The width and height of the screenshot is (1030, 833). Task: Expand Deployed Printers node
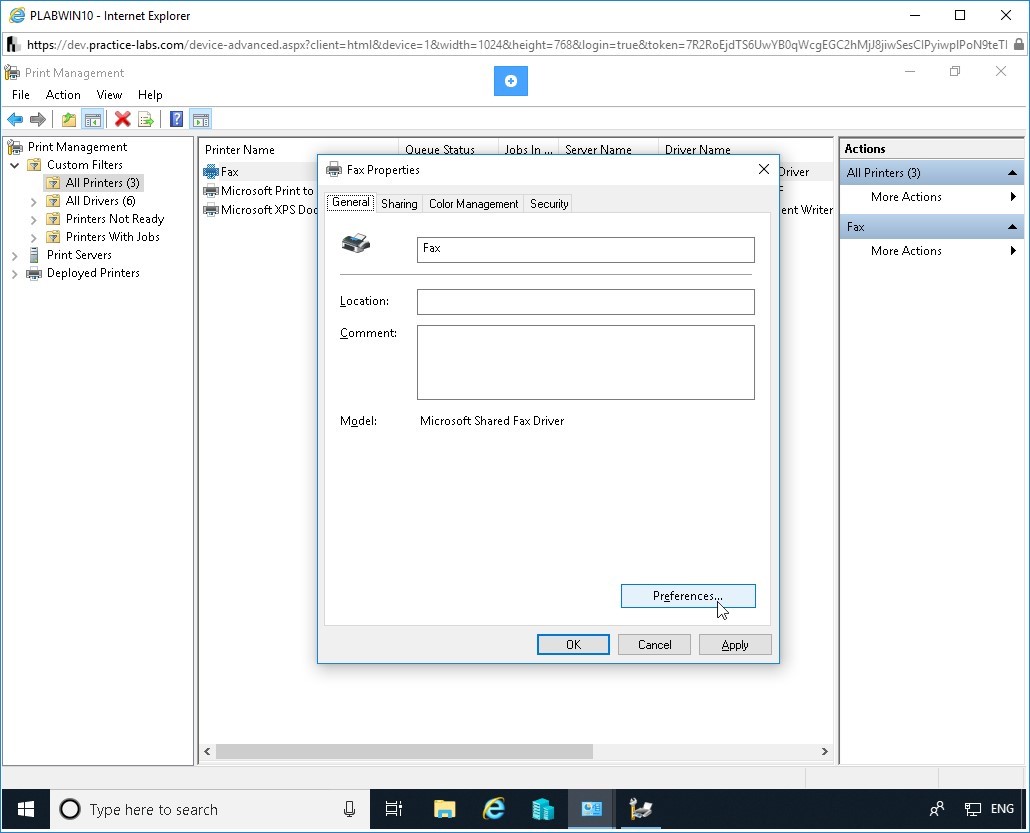[x=14, y=274]
